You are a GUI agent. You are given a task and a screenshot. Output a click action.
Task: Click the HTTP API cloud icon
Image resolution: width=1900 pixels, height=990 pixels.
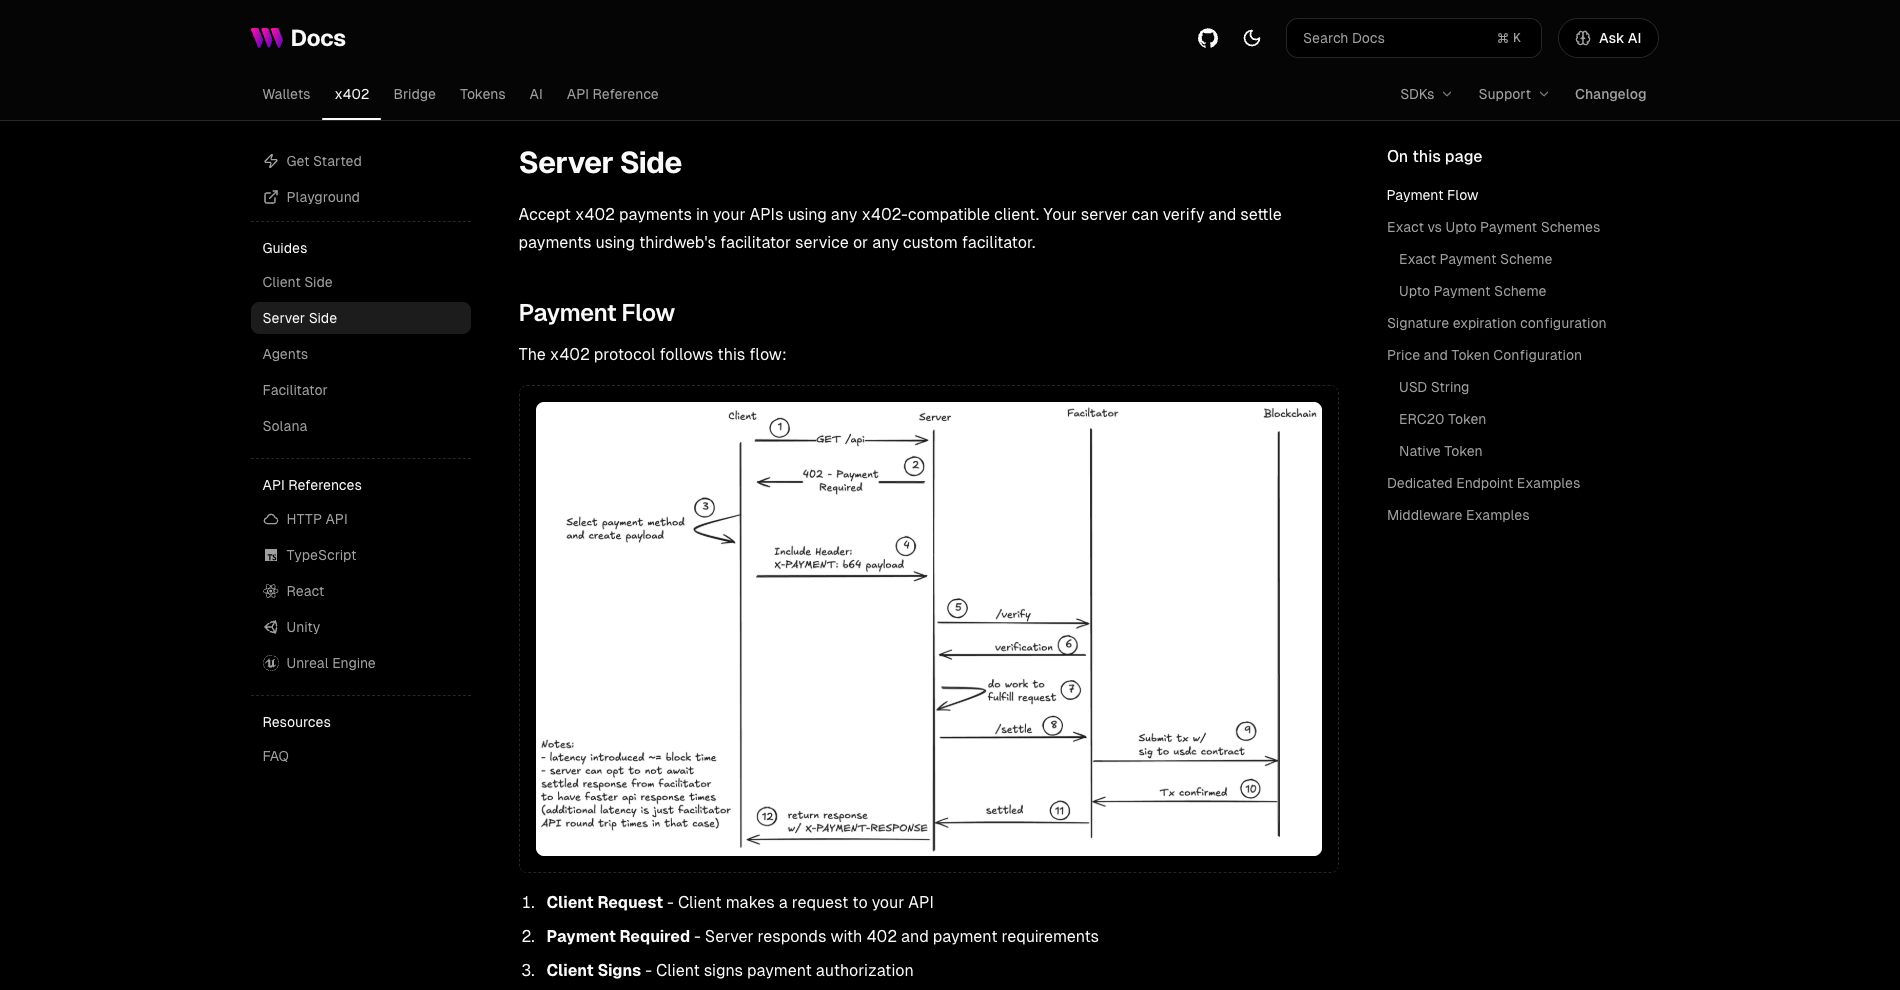click(270, 519)
